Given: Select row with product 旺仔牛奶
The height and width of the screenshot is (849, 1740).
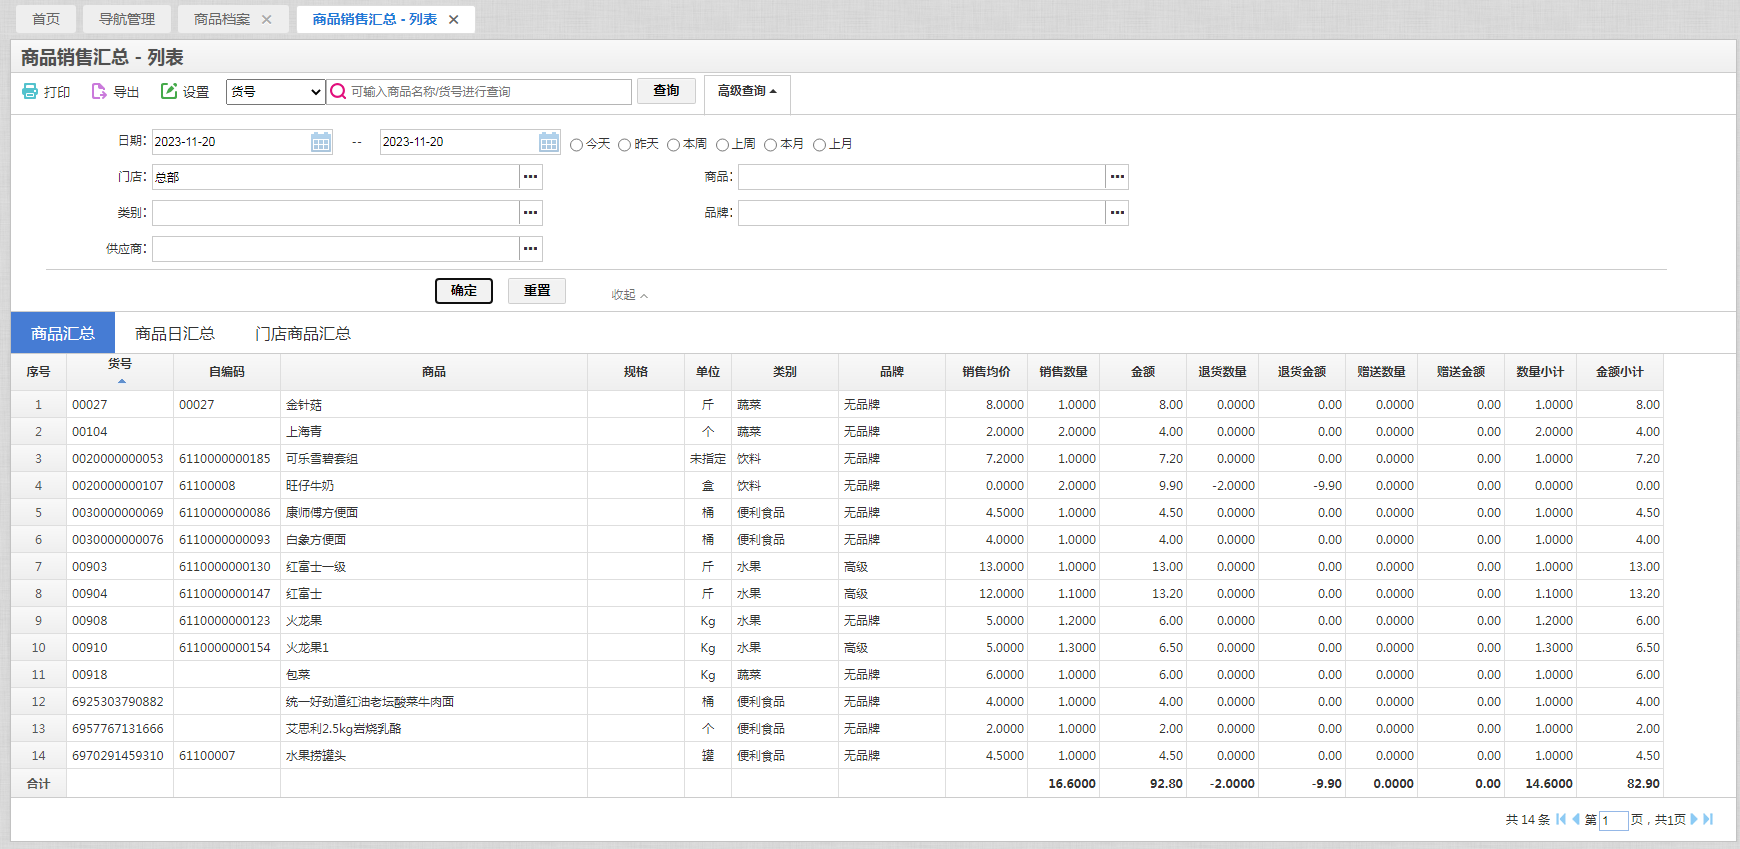Looking at the screenshot, I should pos(837,486).
